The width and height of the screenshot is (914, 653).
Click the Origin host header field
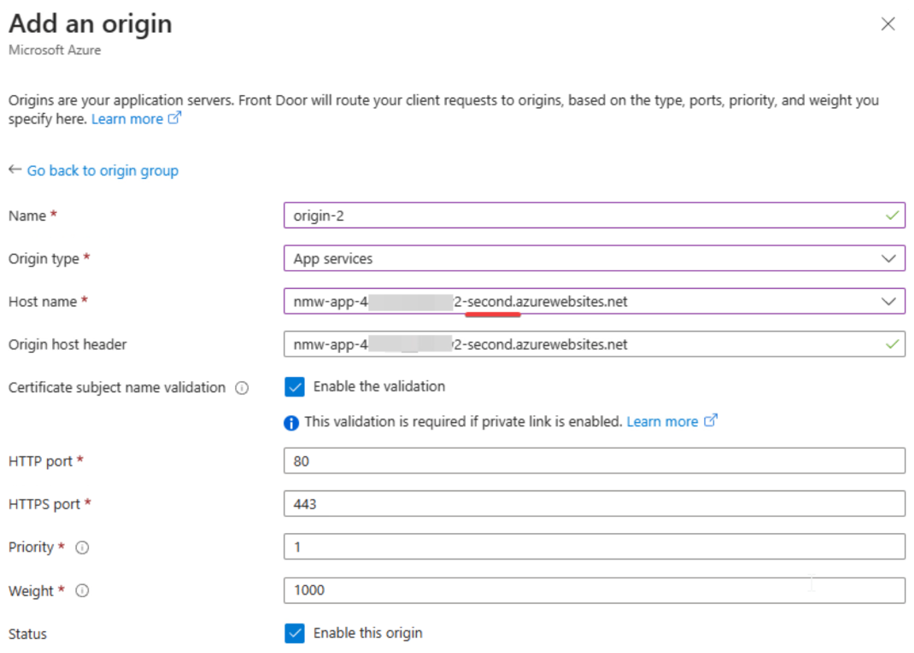594,344
